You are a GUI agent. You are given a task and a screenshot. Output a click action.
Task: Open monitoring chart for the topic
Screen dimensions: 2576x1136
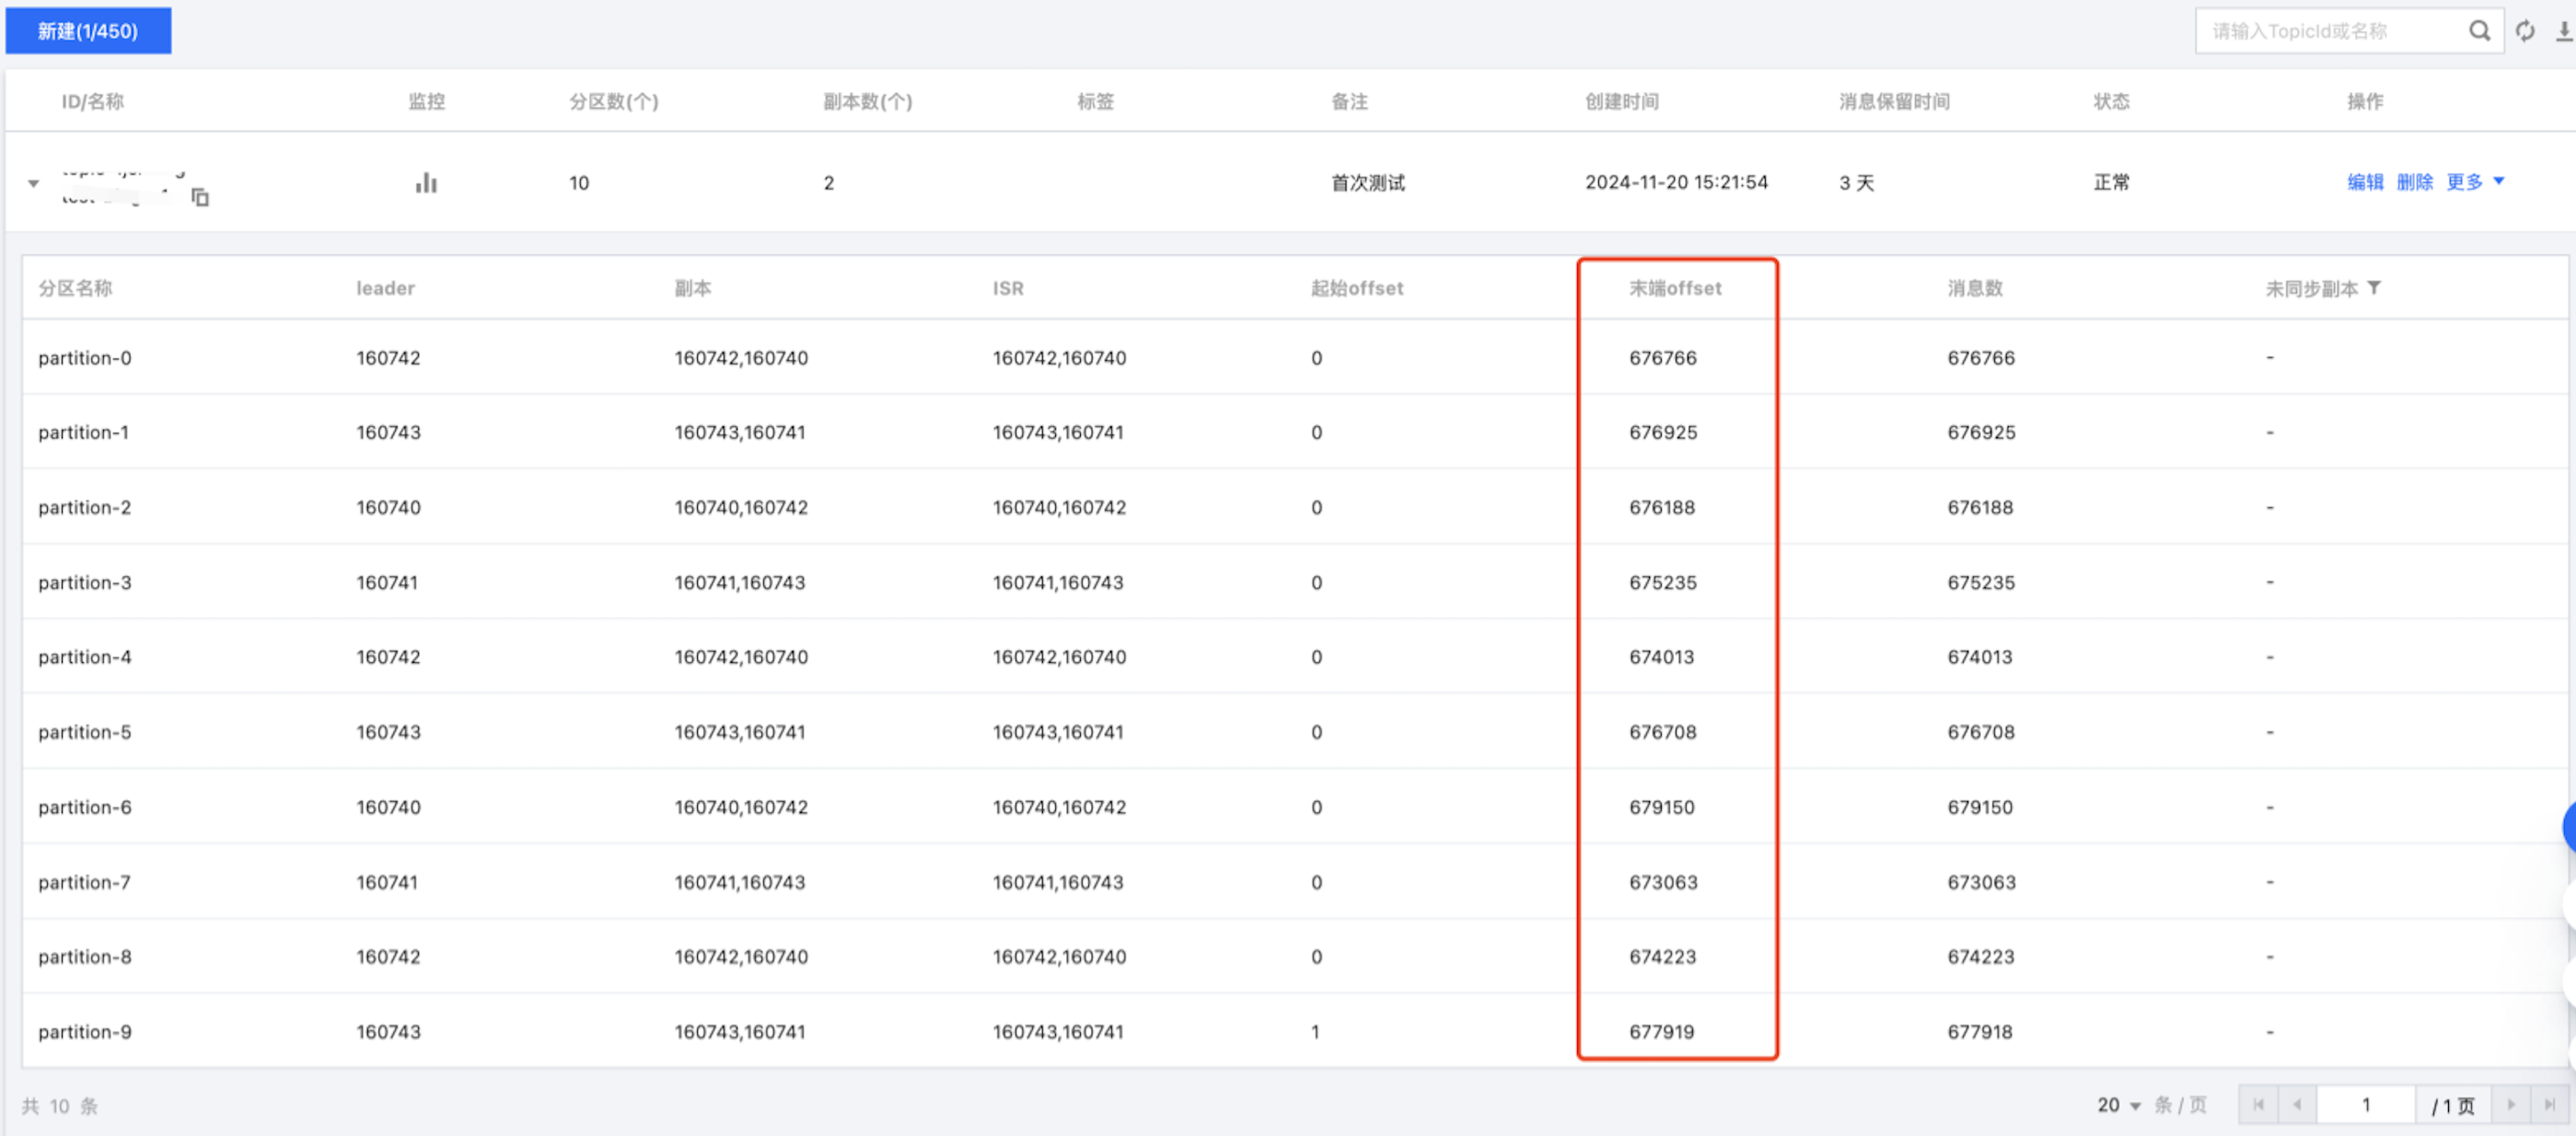pyautogui.click(x=427, y=183)
